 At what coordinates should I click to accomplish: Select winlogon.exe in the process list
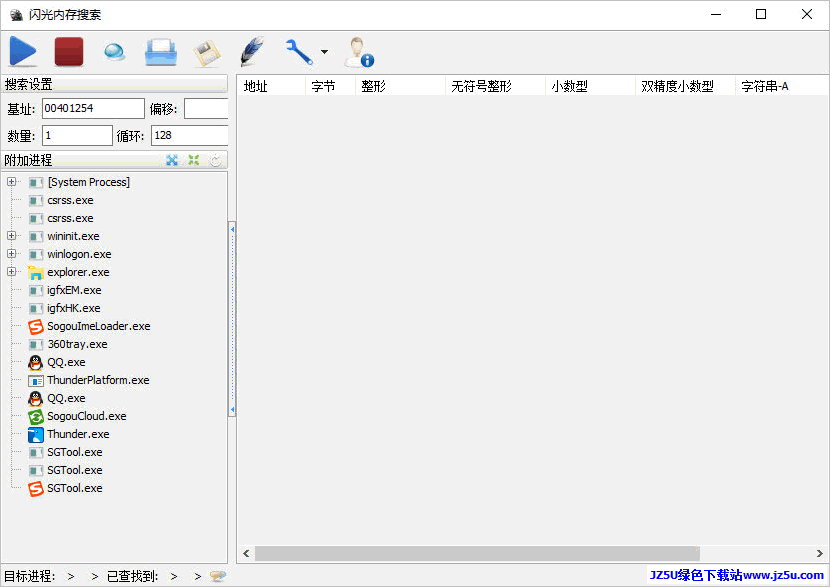point(79,254)
